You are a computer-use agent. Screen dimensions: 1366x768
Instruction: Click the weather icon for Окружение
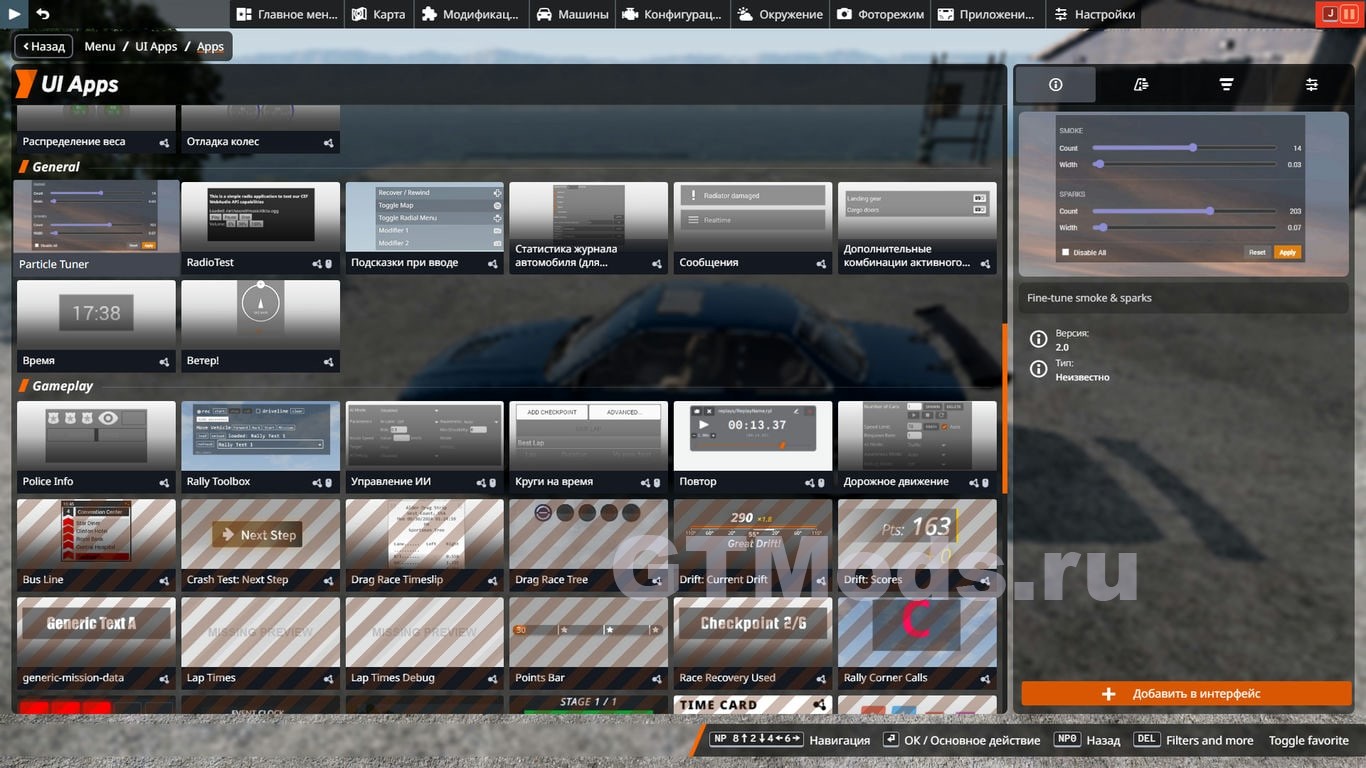[x=746, y=14]
